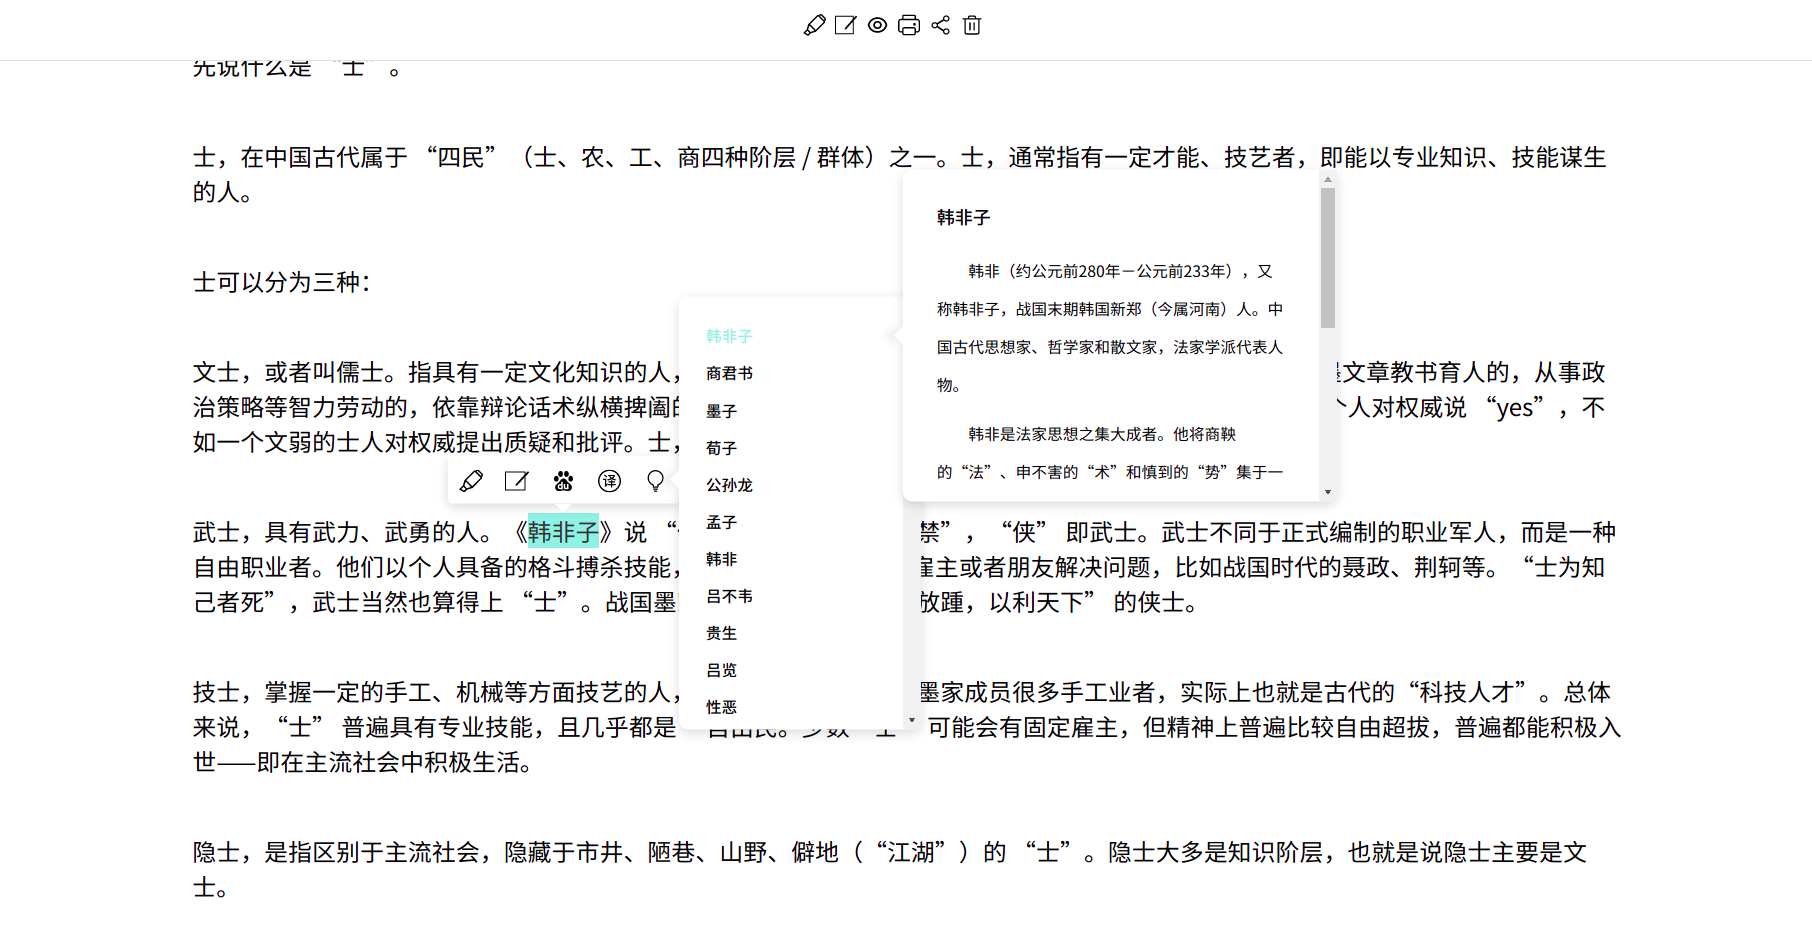
Task: Print the document using printer icon
Action: click(x=909, y=25)
